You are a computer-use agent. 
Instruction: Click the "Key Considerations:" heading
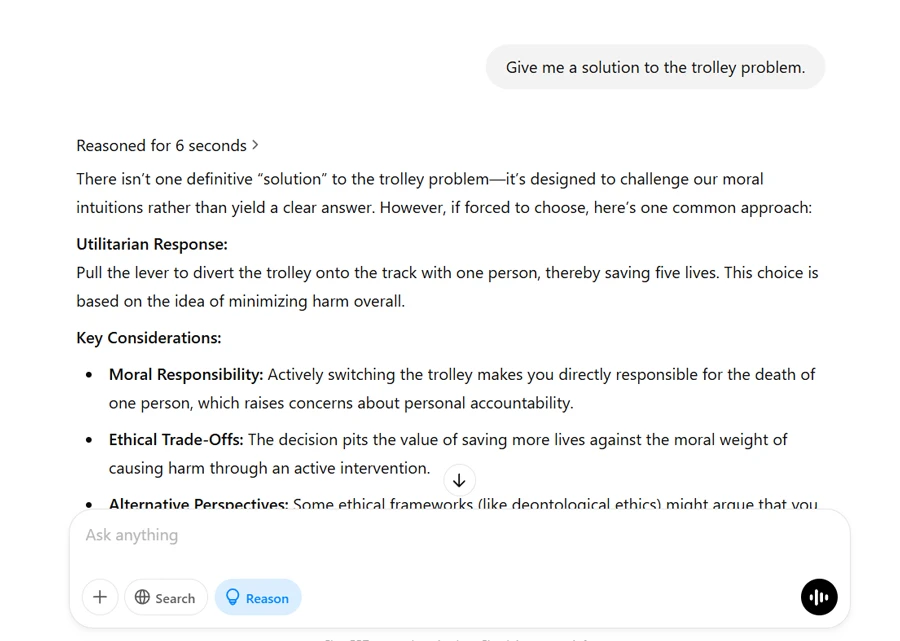tap(149, 338)
